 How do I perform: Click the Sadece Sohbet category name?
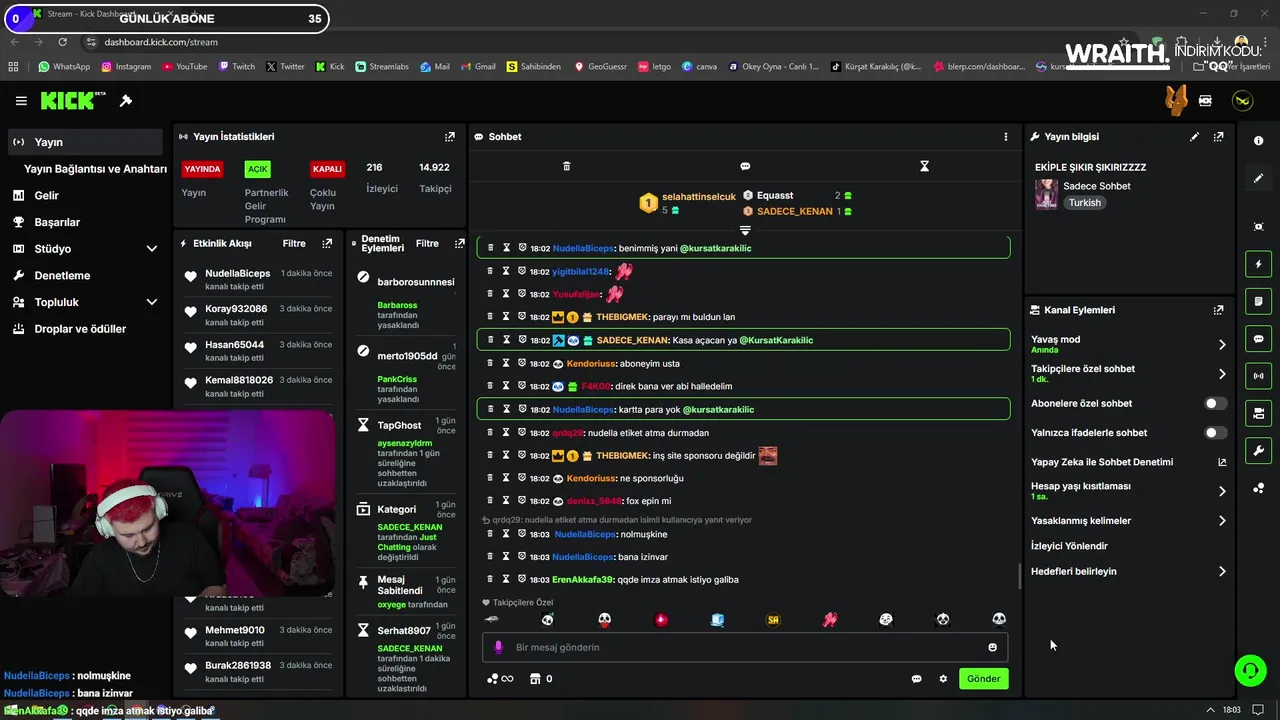click(x=1097, y=186)
